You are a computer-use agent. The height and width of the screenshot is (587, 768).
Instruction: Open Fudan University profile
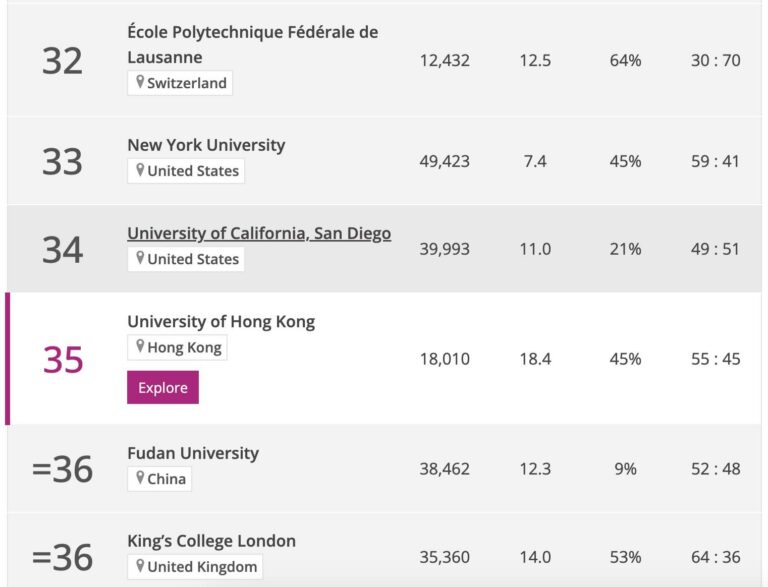[193, 453]
